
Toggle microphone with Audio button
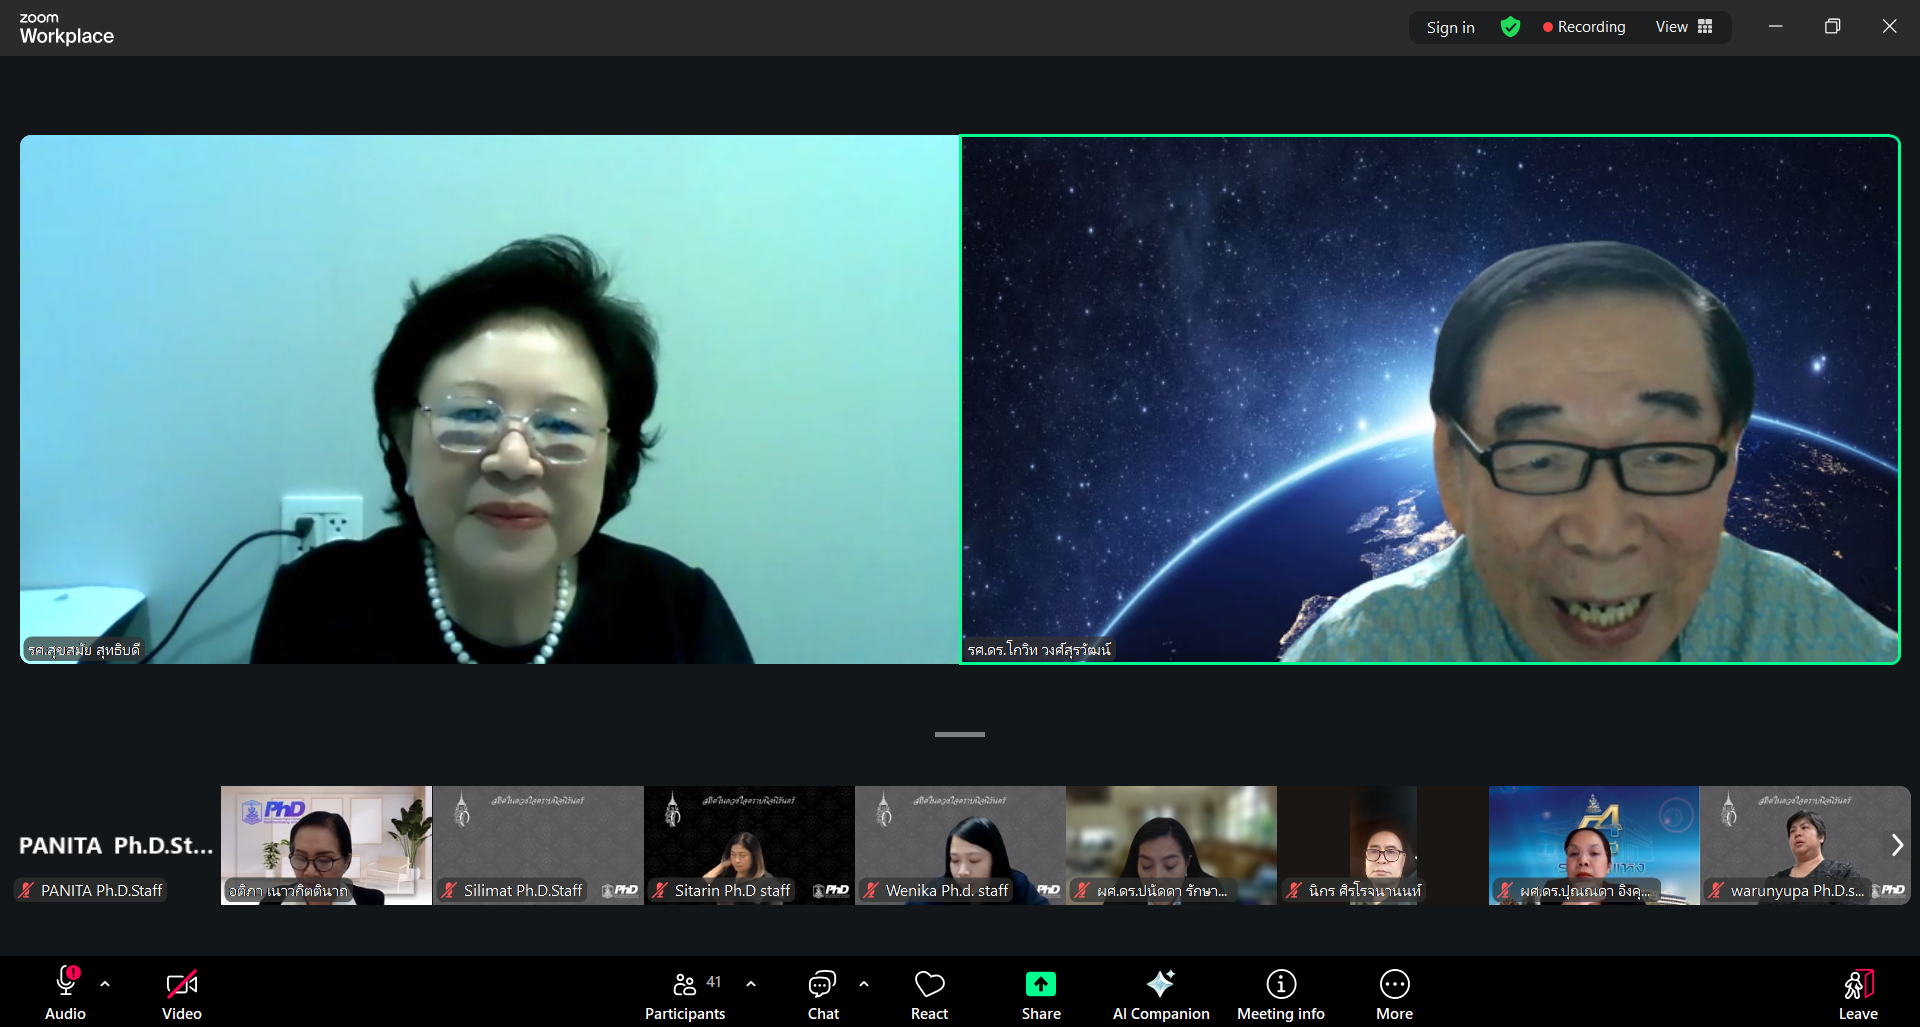tap(66, 985)
